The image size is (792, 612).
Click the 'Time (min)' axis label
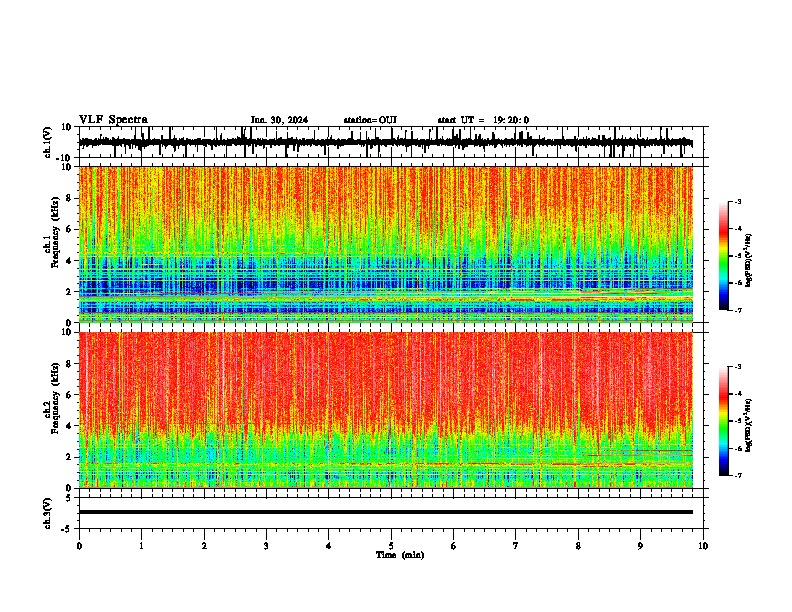click(400, 555)
